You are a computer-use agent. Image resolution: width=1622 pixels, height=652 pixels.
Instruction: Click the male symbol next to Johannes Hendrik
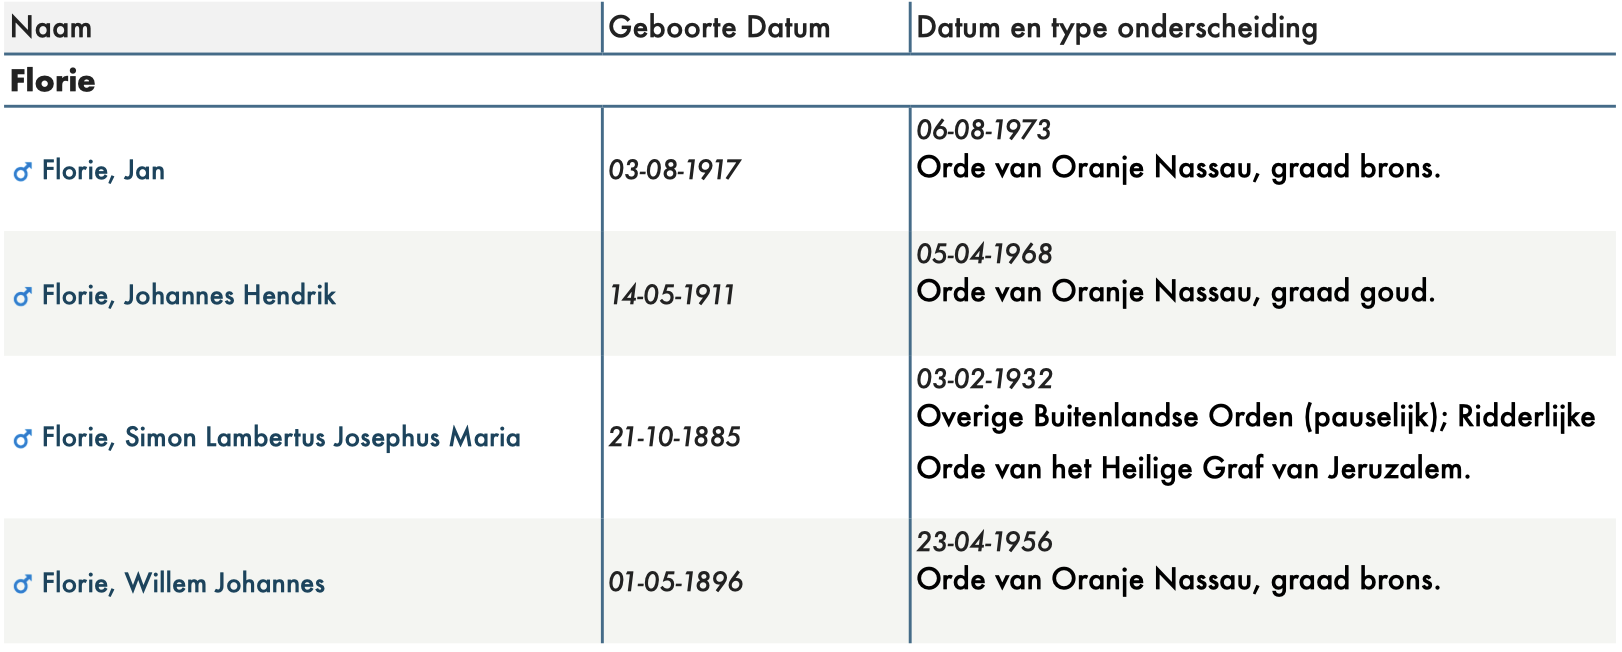22,297
